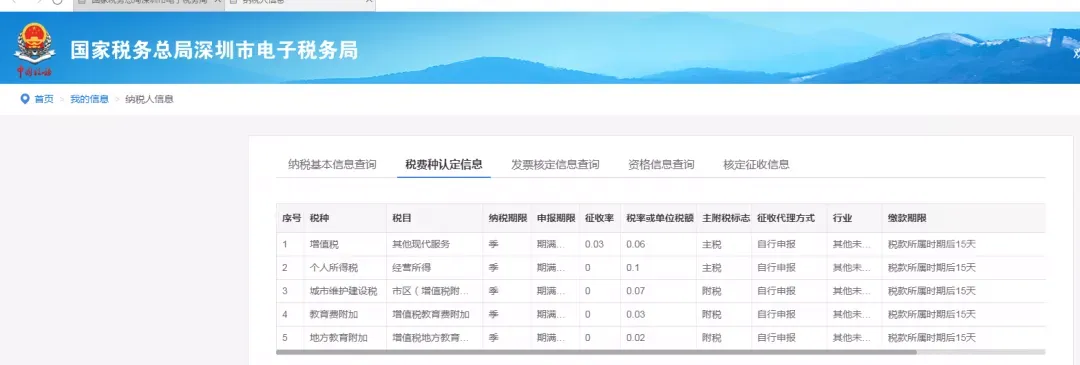This screenshot has height=365, width=1080.
Task: Click 自行申报 in the 教育费附加 row
Action: coord(776,315)
